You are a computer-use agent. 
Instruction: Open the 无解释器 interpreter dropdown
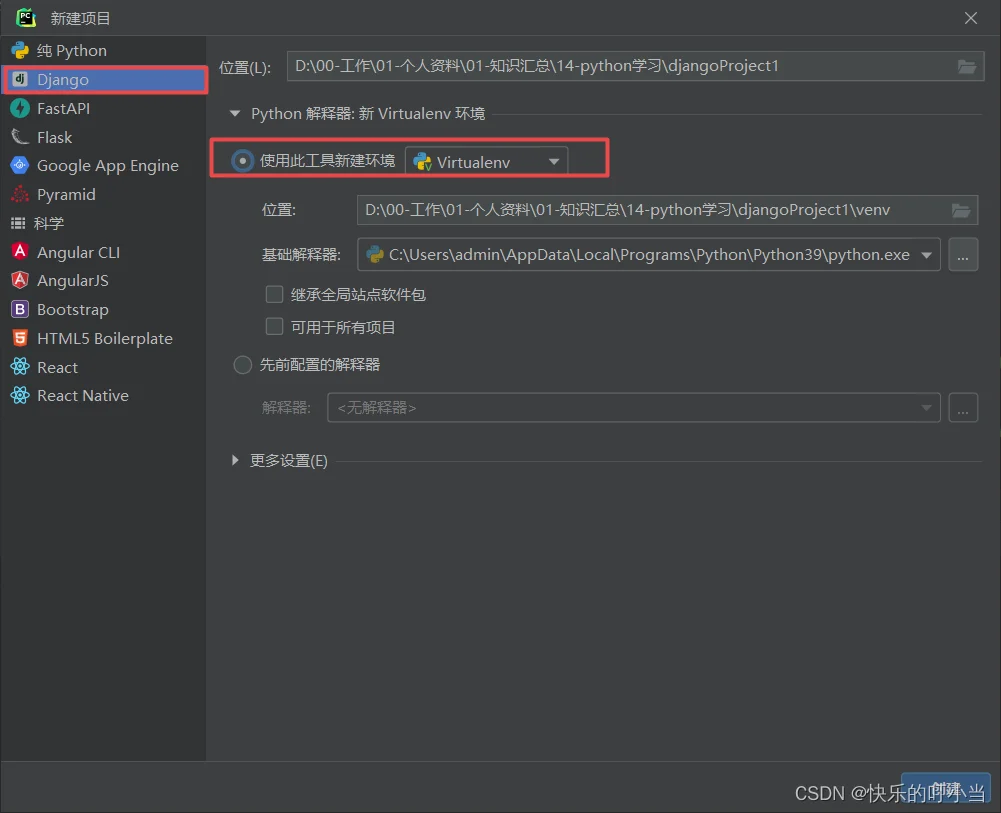click(633, 407)
